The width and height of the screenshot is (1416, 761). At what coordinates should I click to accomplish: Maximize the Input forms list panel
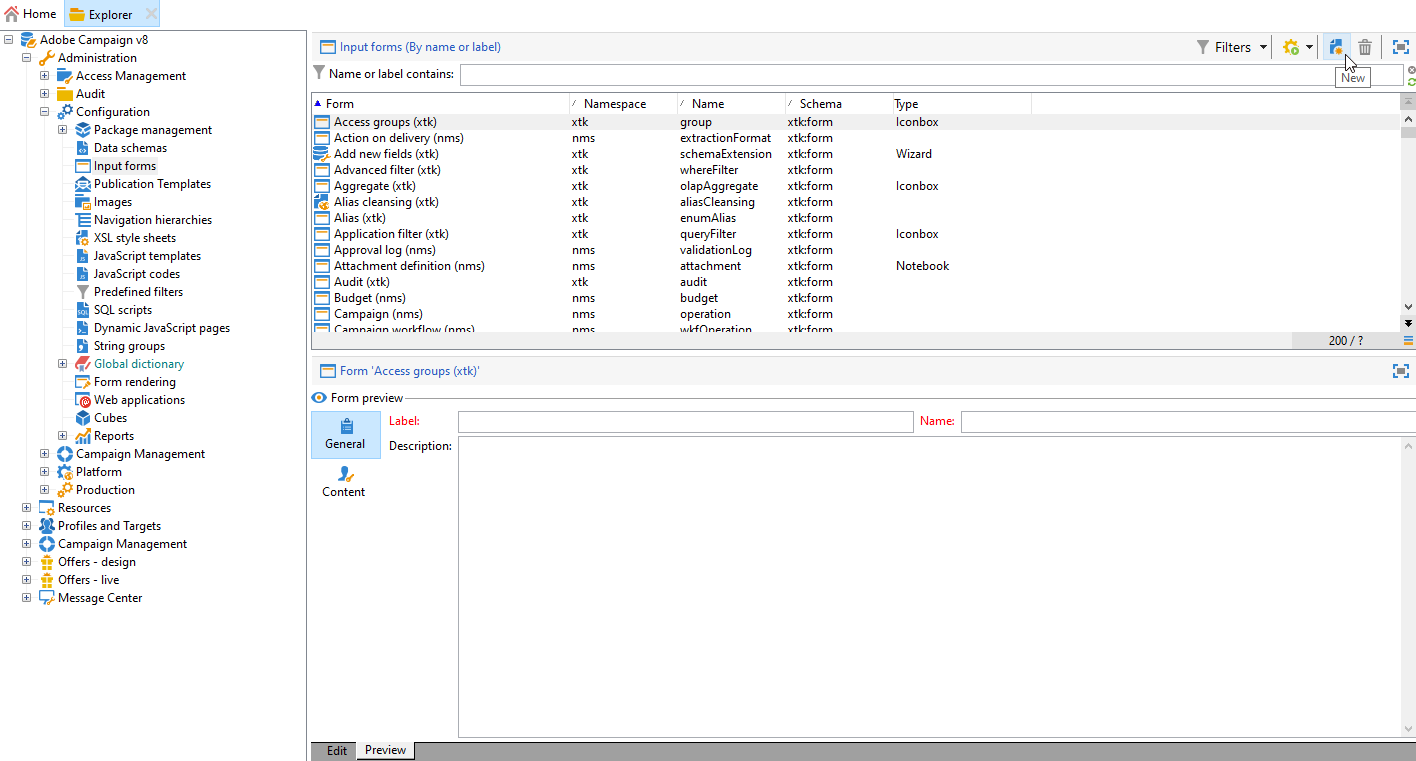point(1401,47)
